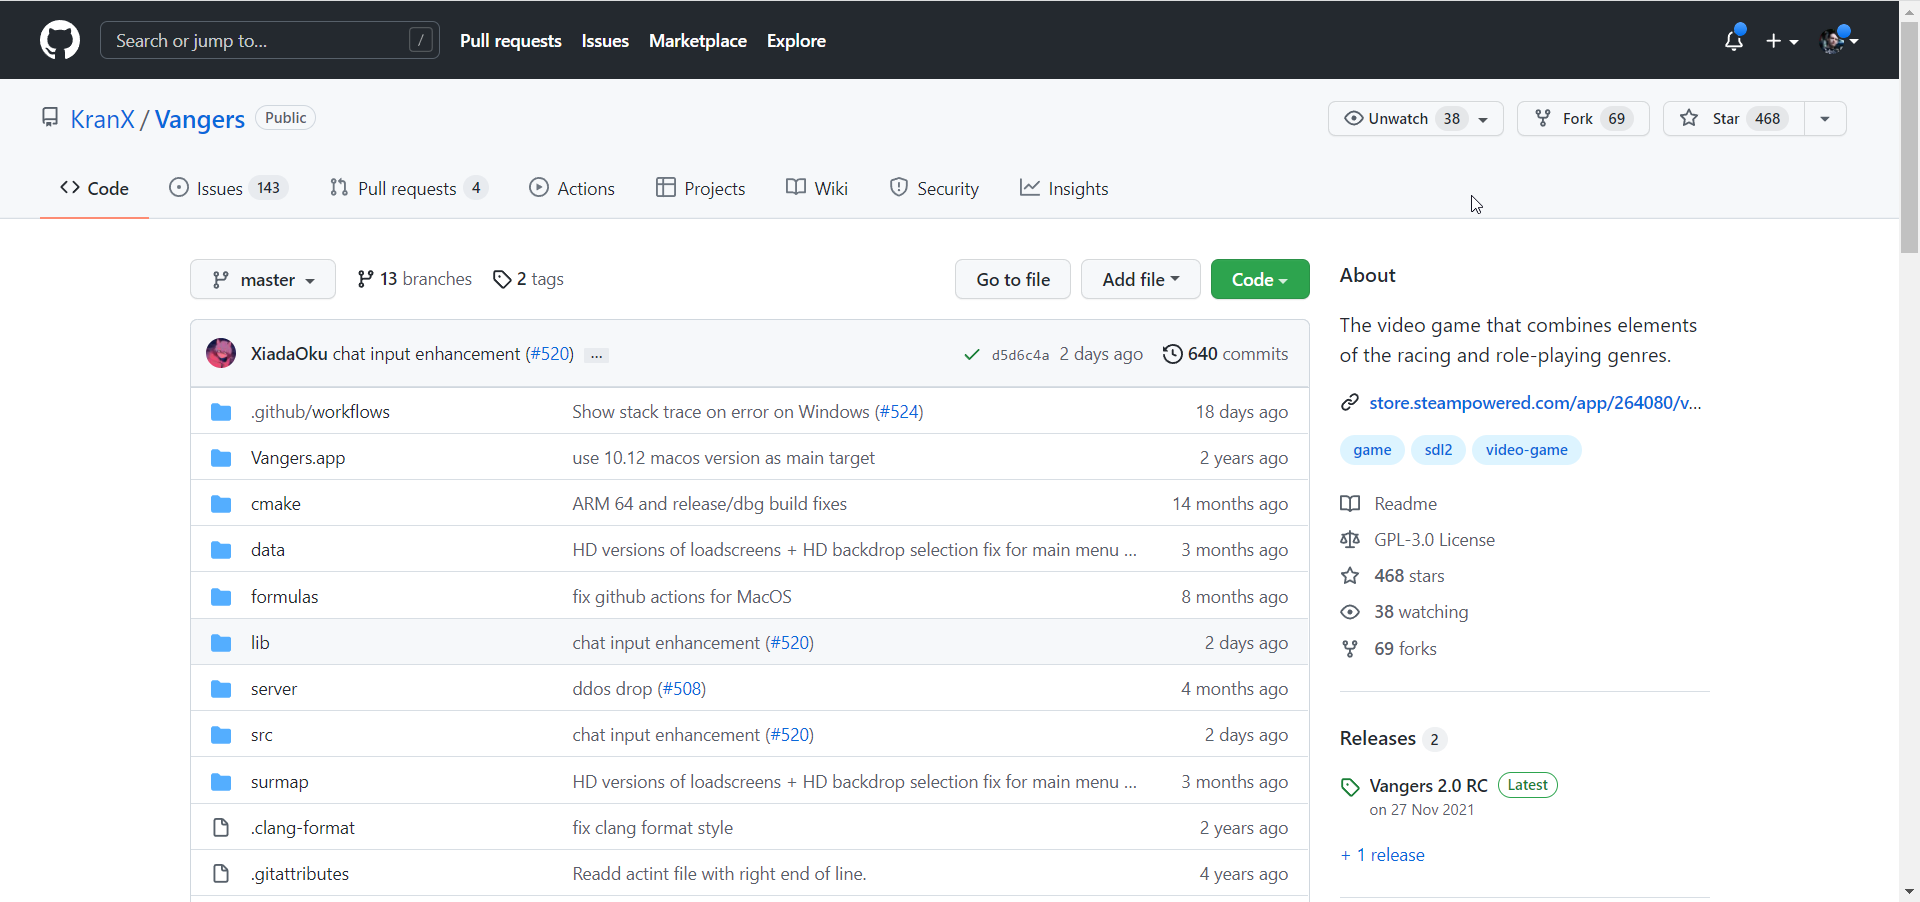
Task: Open the green Code dropdown
Action: click(x=1260, y=279)
